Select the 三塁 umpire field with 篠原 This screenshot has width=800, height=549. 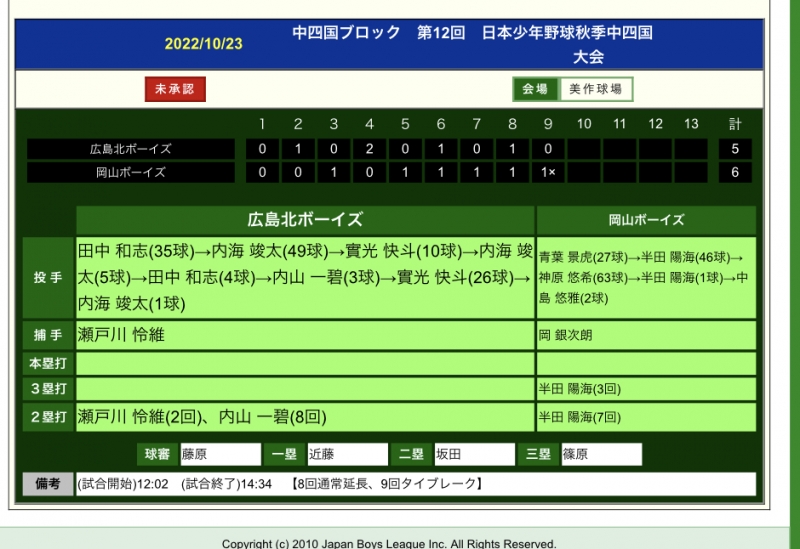[x=600, y=454]
